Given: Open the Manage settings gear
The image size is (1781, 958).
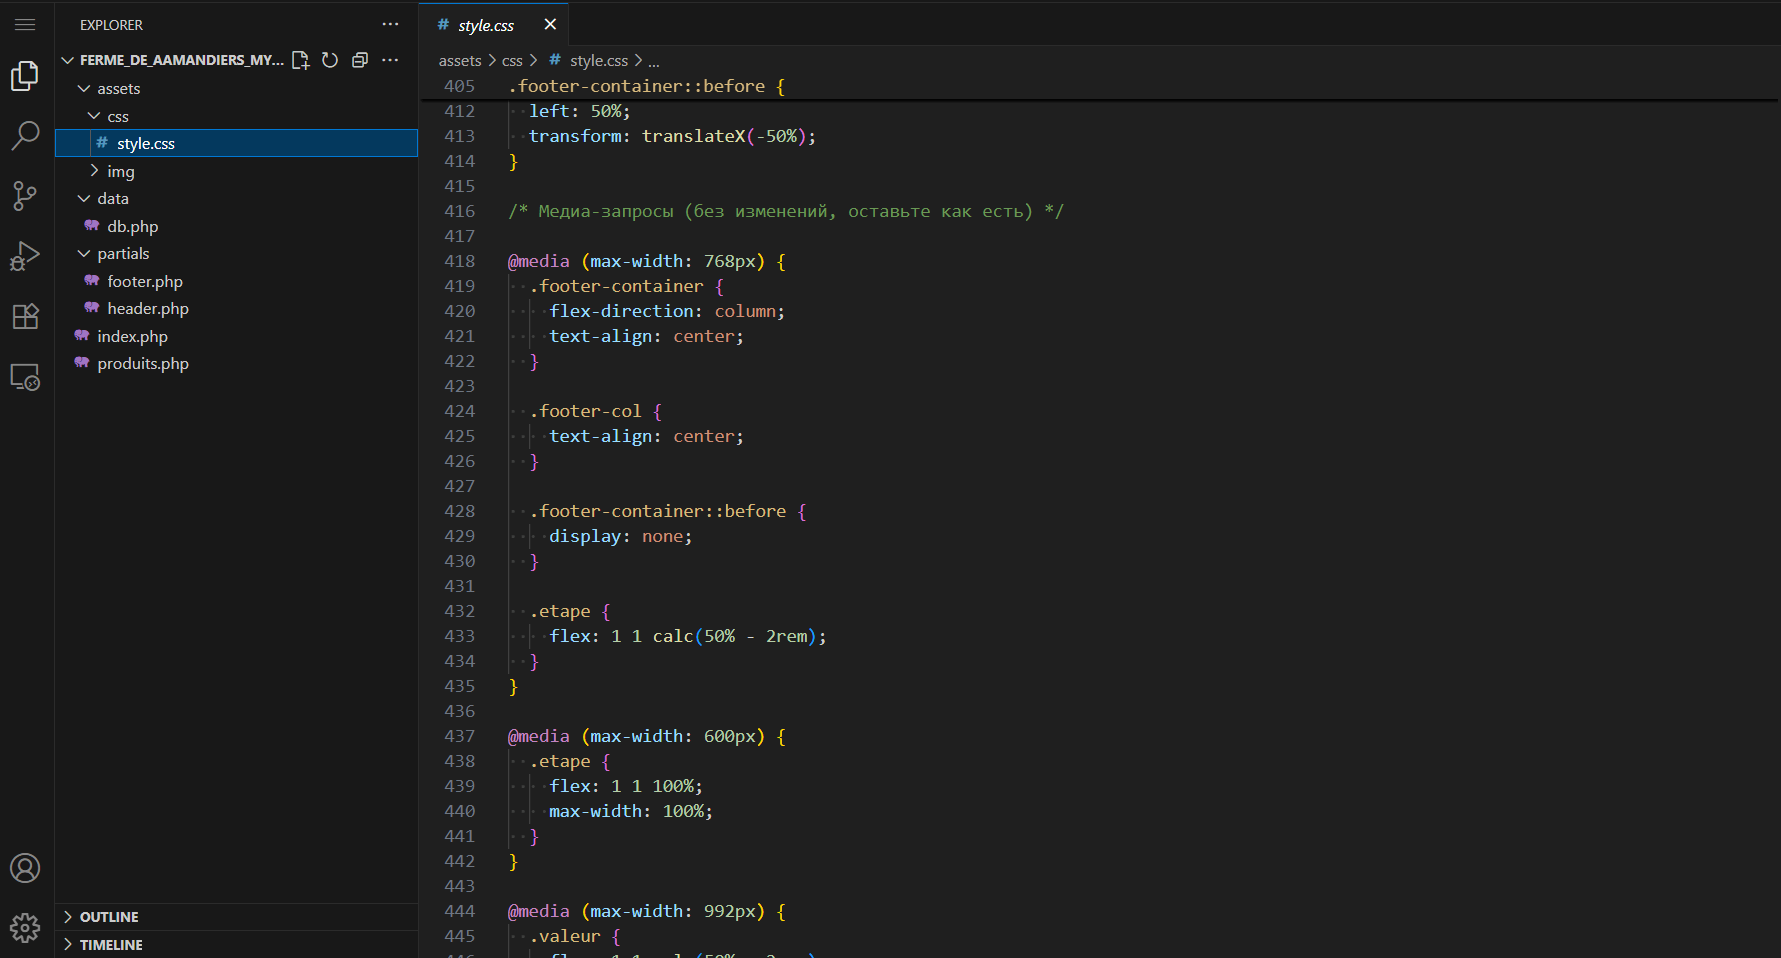Looking at the screenshot, I should 25,928.
